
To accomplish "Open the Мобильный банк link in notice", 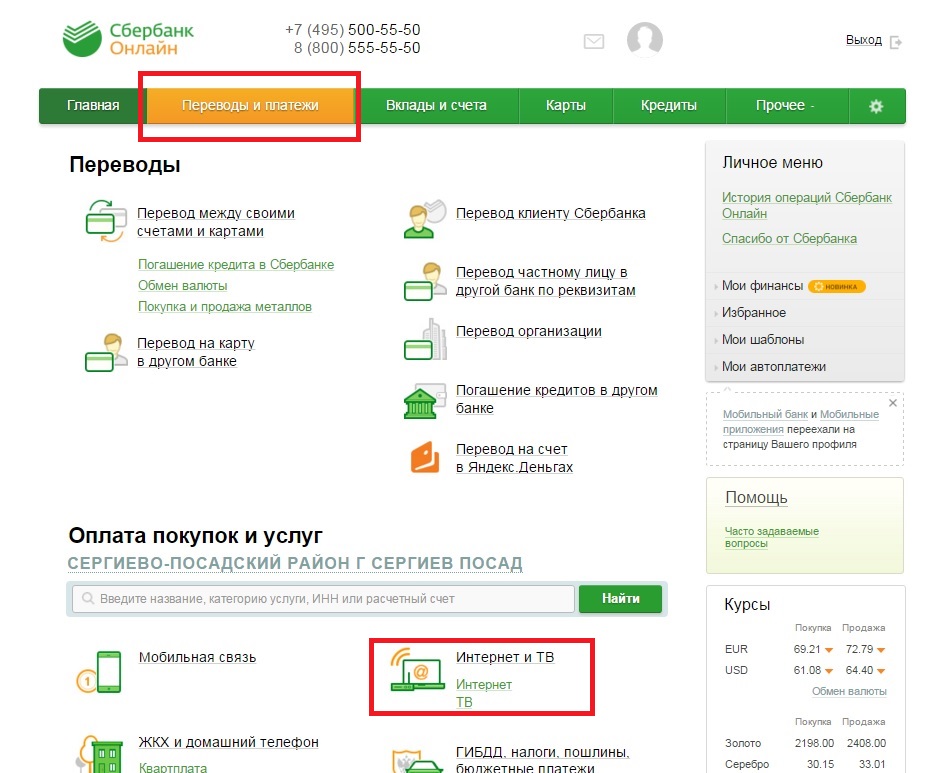I will click(x=765, y=414).
